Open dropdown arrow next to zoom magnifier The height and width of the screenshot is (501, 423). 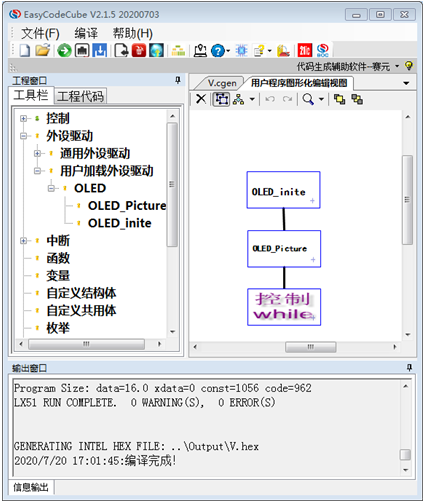[x=321, y=99]
